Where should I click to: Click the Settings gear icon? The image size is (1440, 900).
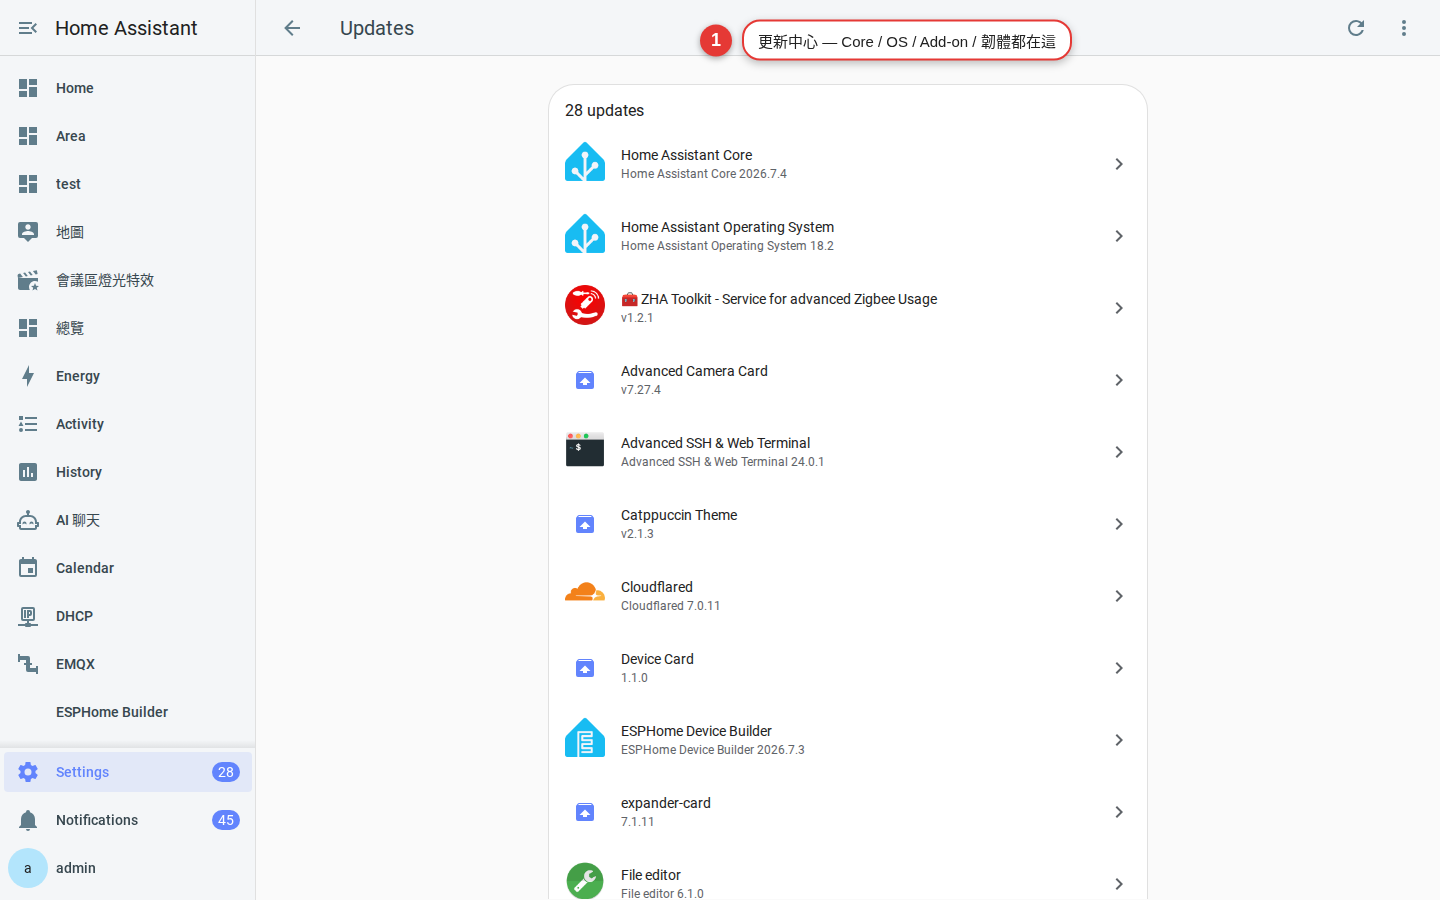pyautogui.click(x=28, y=772)
